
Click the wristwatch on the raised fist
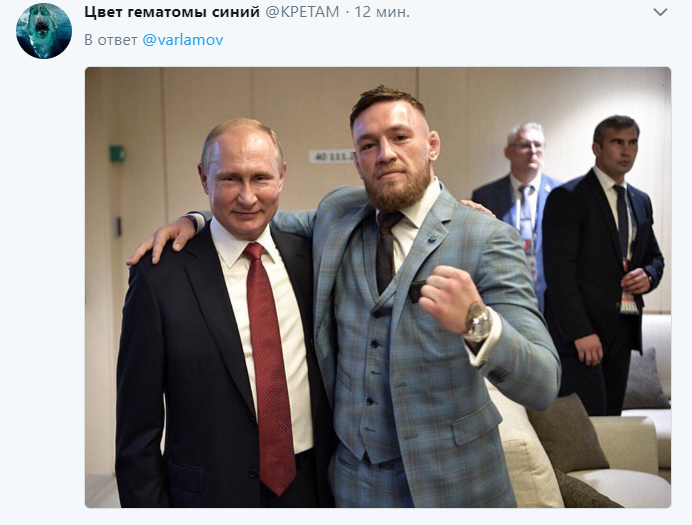(478, 322)
